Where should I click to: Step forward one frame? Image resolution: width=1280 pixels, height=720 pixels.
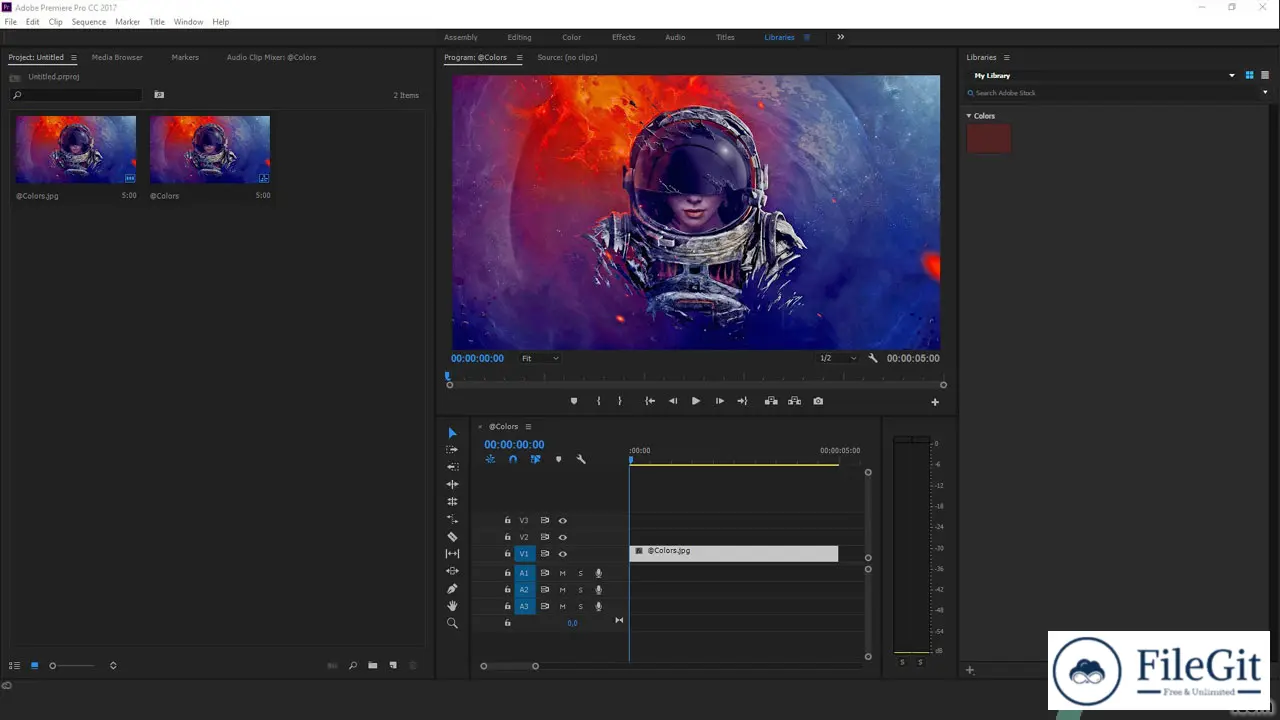click(719, 401)
